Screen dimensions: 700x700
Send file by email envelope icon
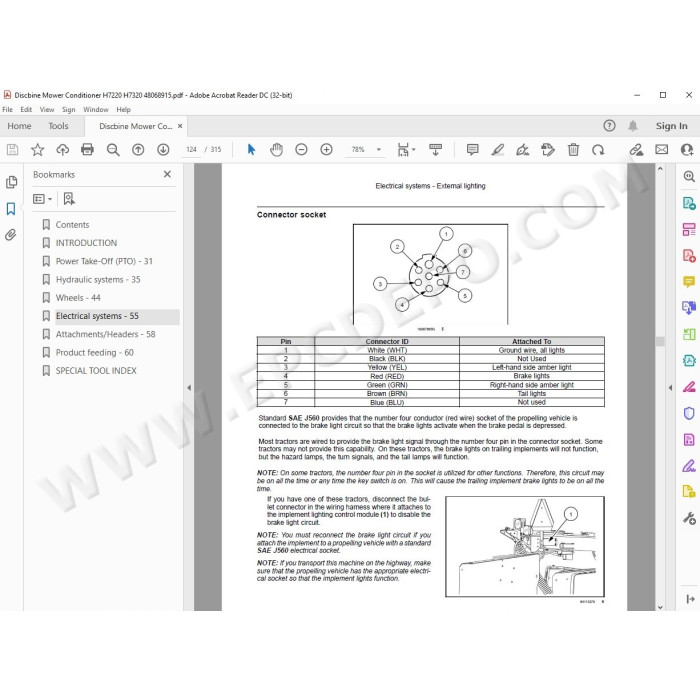pos(662,150)
